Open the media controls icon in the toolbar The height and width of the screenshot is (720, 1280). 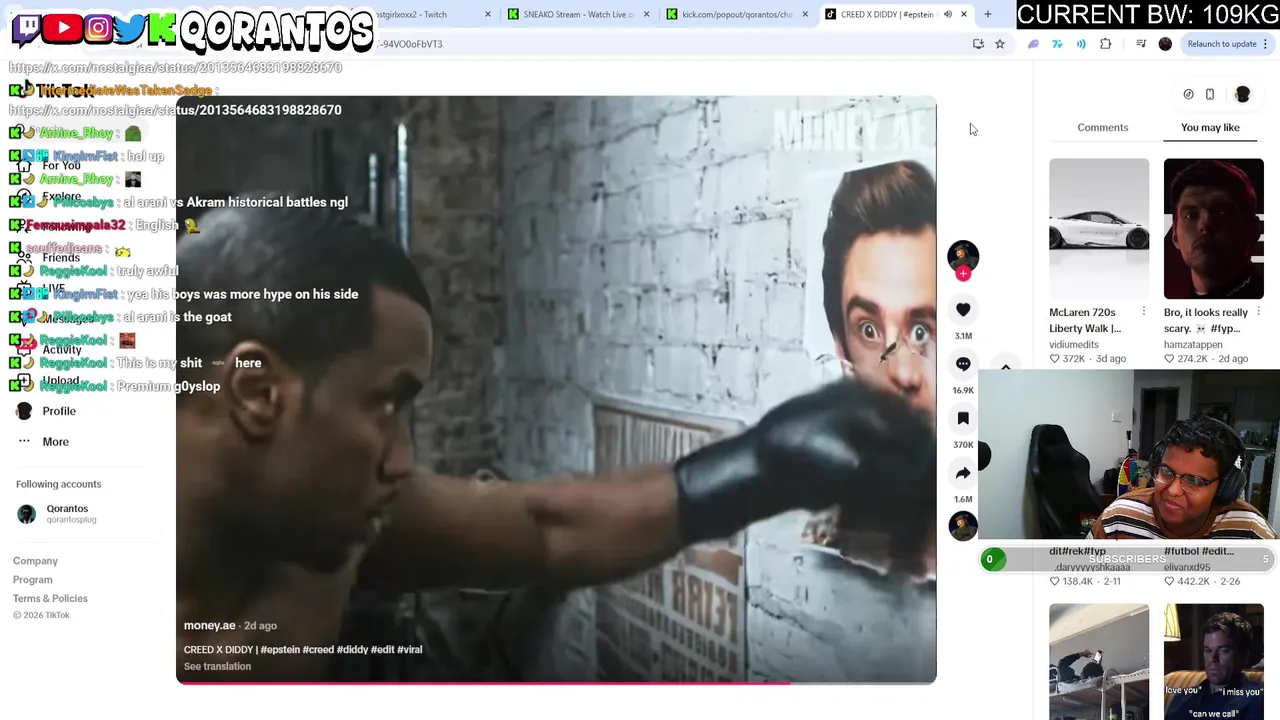[1141, 44]
